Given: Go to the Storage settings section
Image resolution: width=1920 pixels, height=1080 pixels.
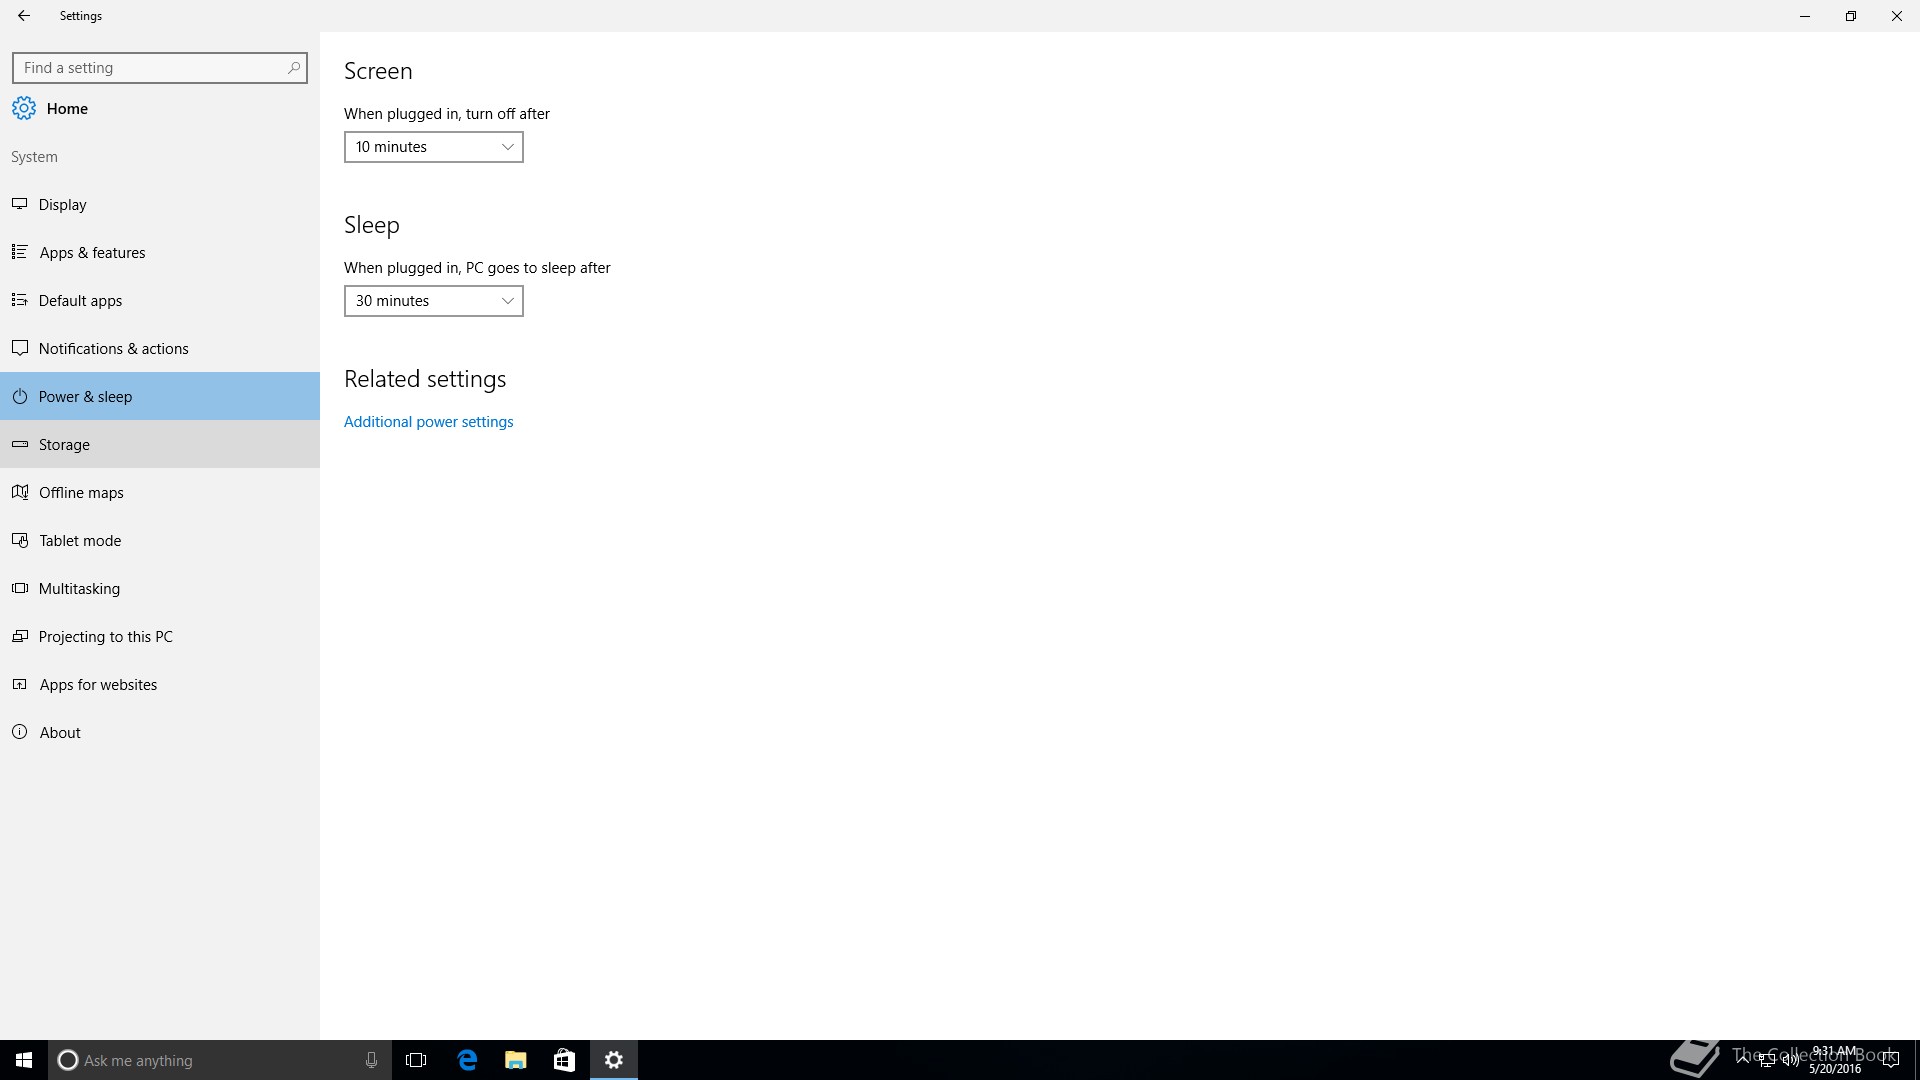Looking at the screenshot, I should (64, 445).
